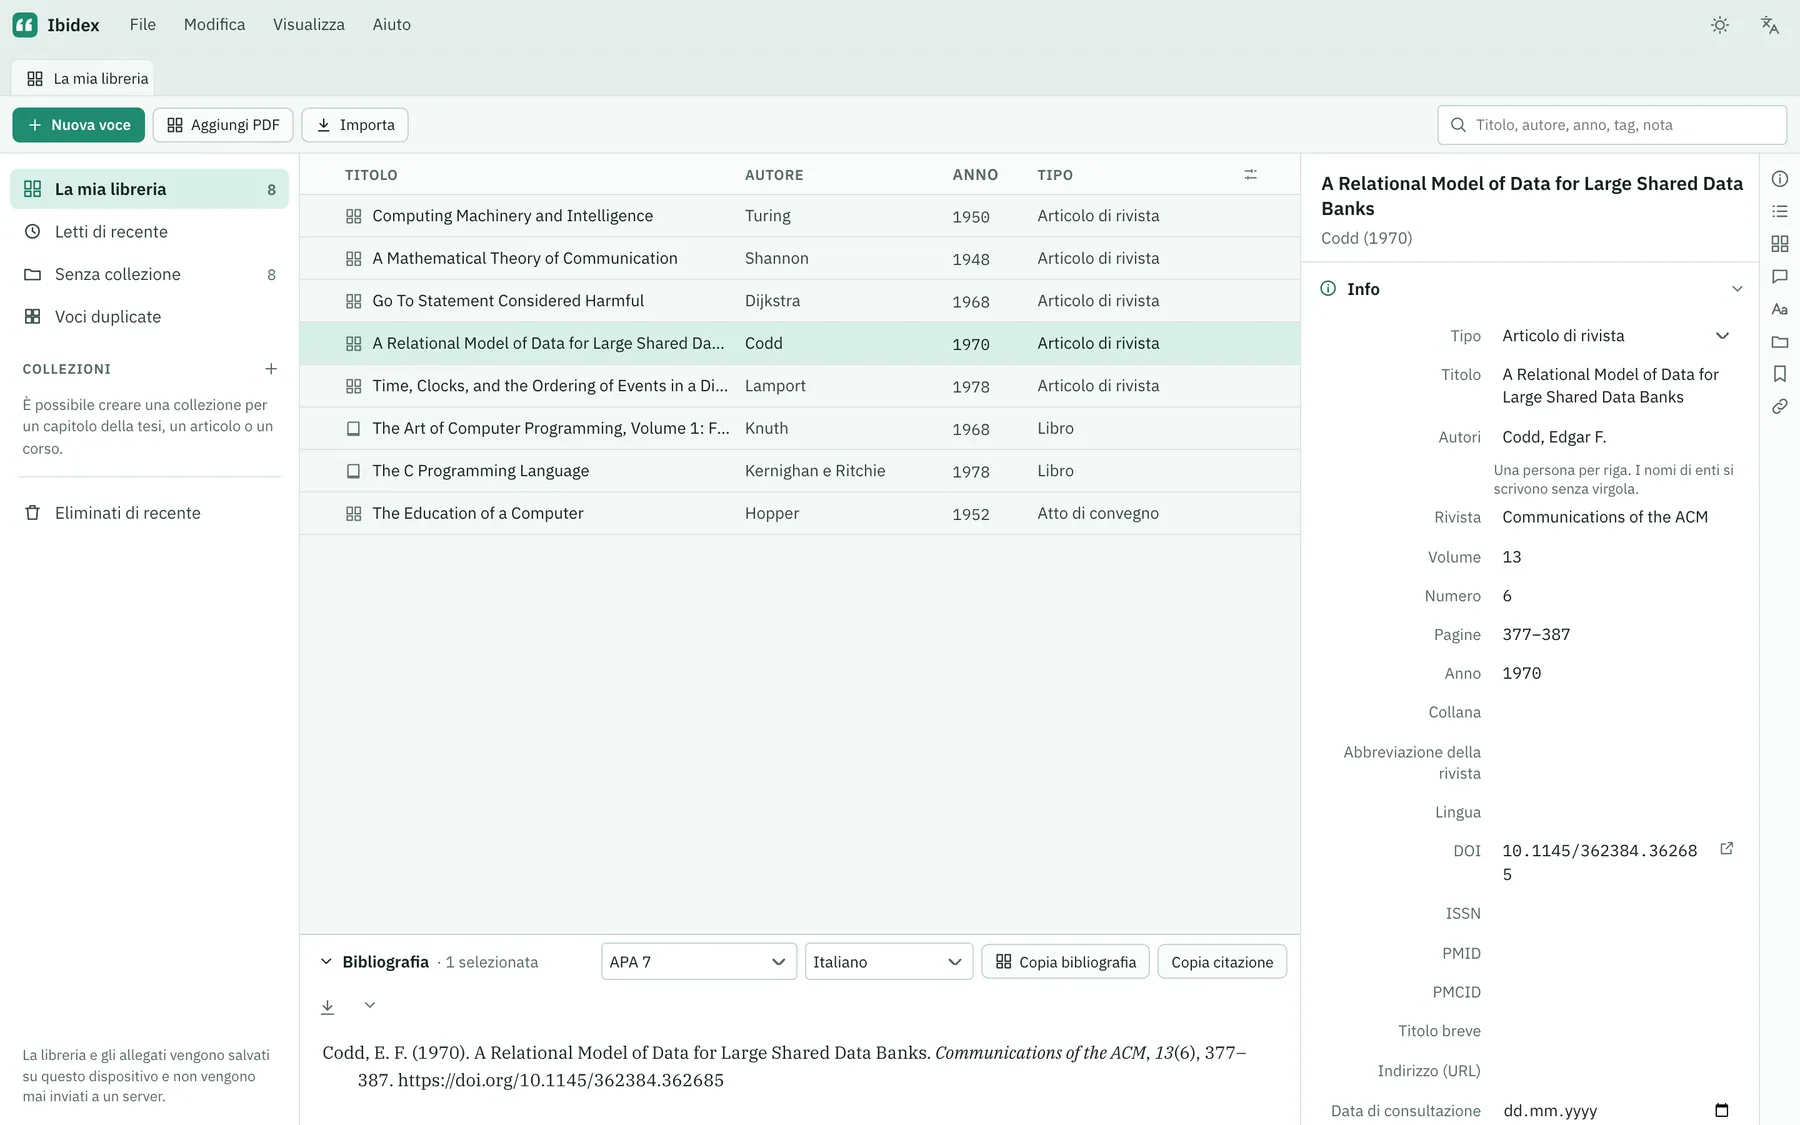Open the Aa text icon in right rail
Viewport: 1800px width, 1125px height.
point(1780,309)
